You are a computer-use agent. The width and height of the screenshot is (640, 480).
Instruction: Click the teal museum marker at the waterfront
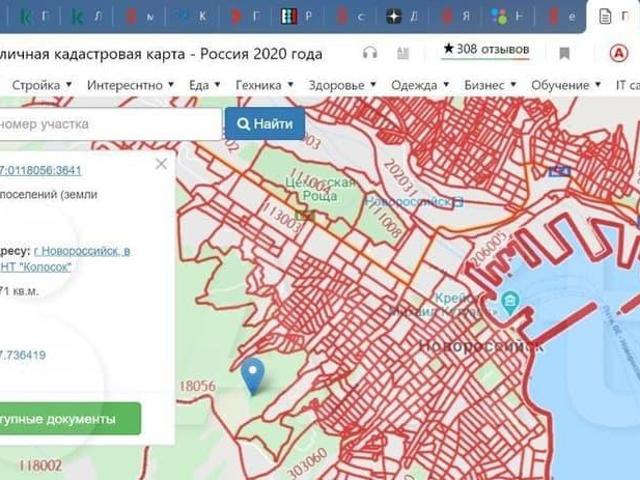click(510, 302)
